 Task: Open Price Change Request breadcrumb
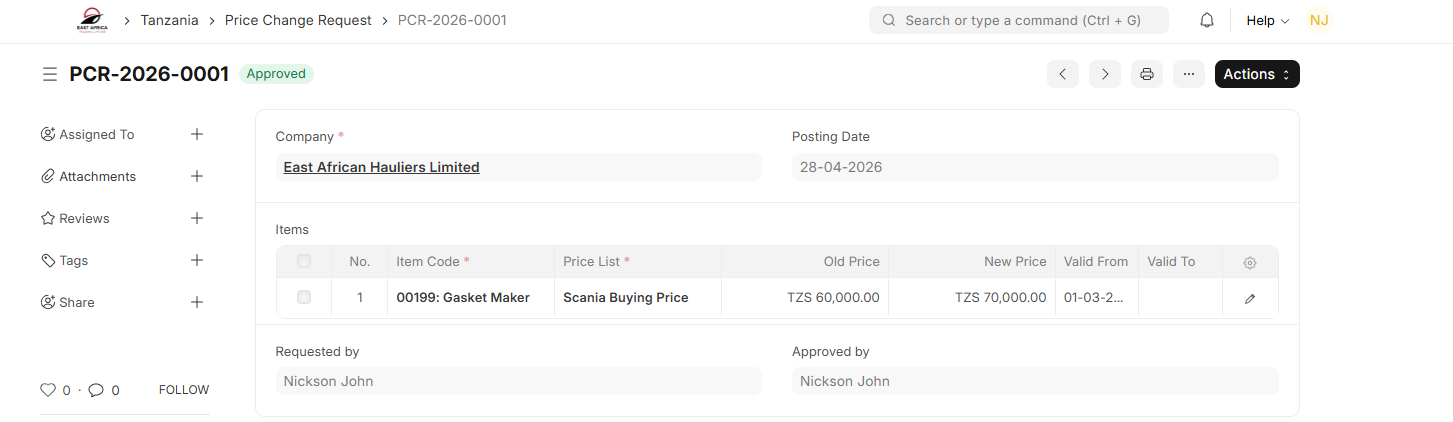(x=298, y=20)
